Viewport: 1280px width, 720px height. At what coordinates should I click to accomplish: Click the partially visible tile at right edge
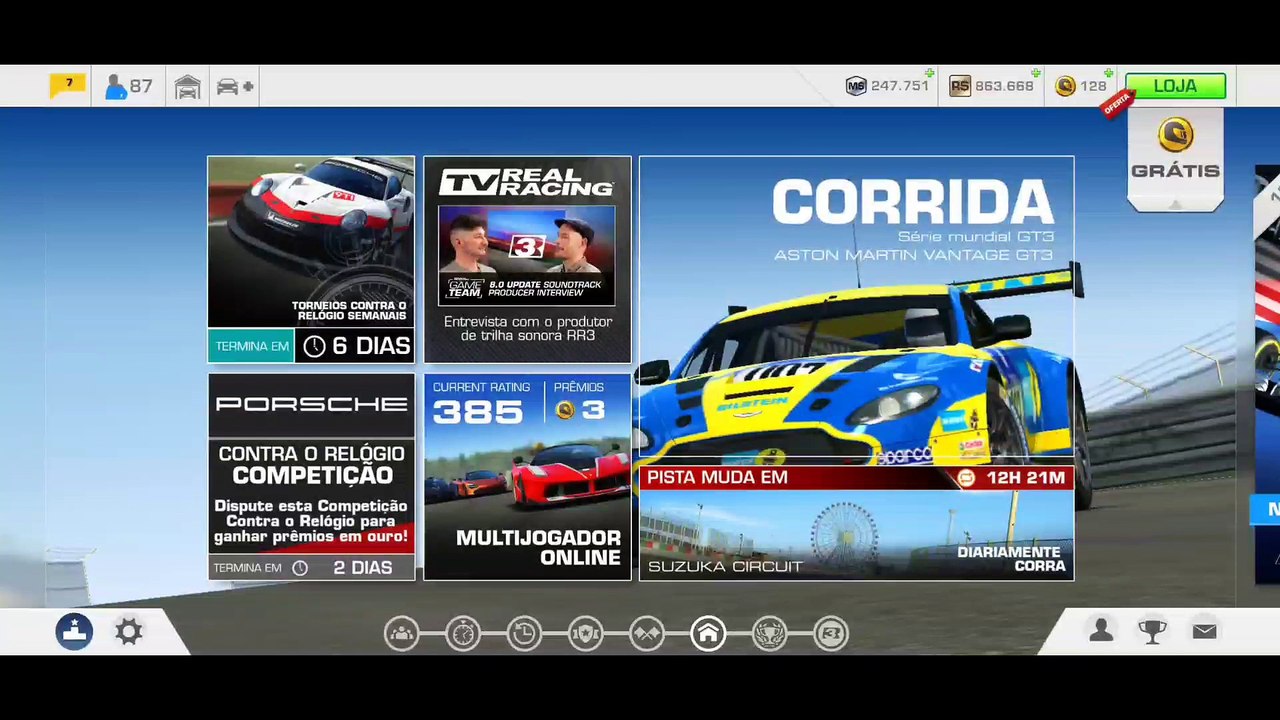[x=1267, y=375]
